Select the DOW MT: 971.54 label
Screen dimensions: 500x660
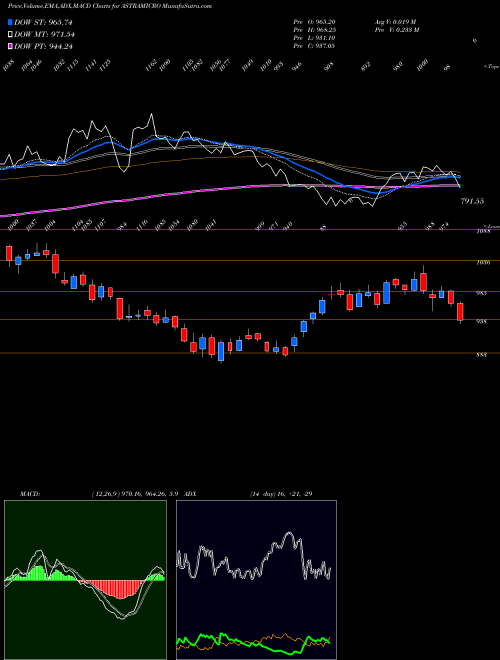pos(44,35)
